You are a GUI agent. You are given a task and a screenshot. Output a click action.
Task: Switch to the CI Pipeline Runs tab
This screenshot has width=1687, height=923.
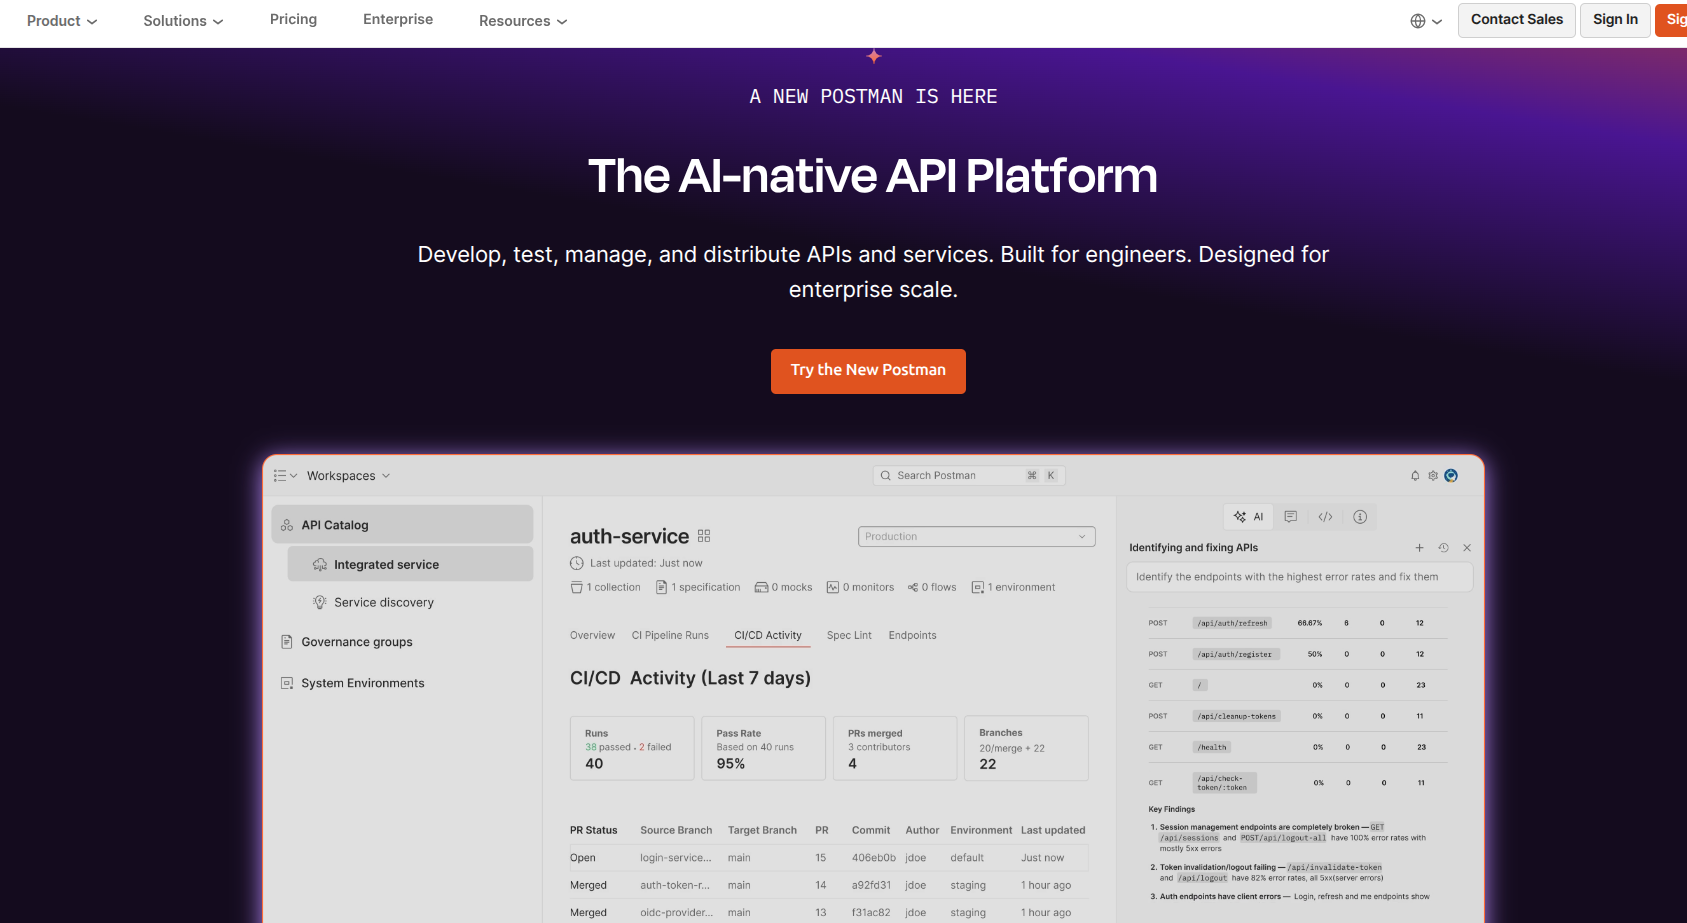[670, 635]
